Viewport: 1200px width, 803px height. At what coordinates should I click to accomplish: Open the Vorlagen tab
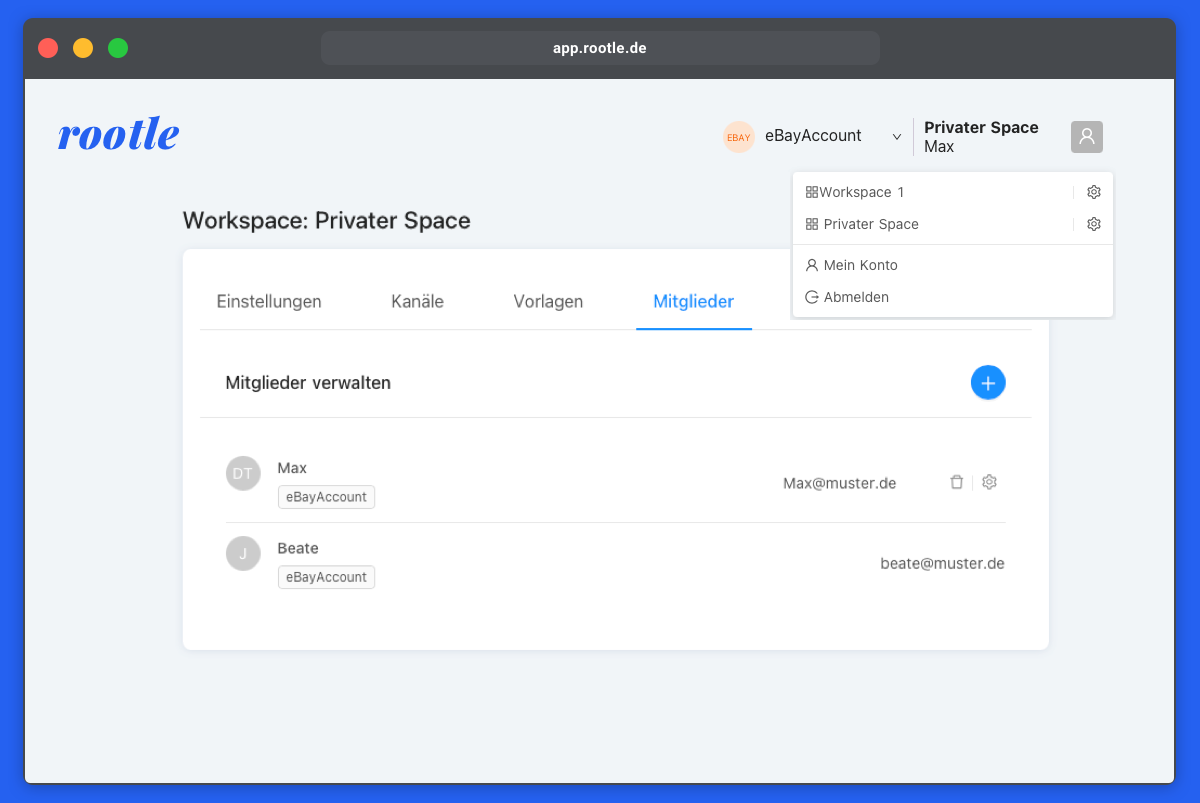(x=547, y=300)
